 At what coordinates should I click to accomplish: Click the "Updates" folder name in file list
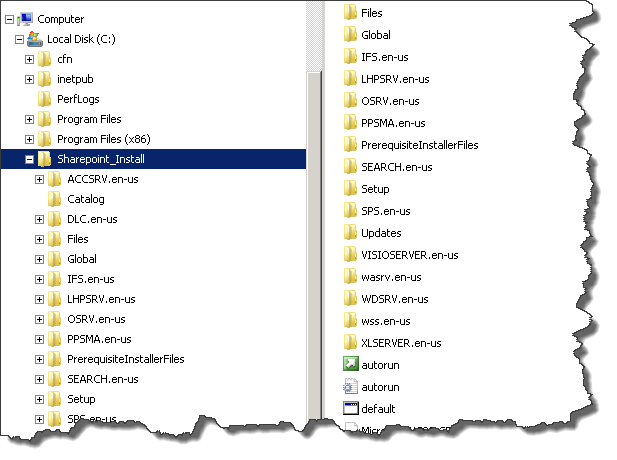click(381, 233)
